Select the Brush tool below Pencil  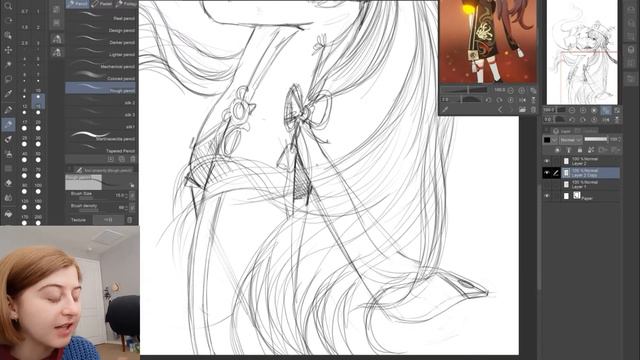pos(8,139)
